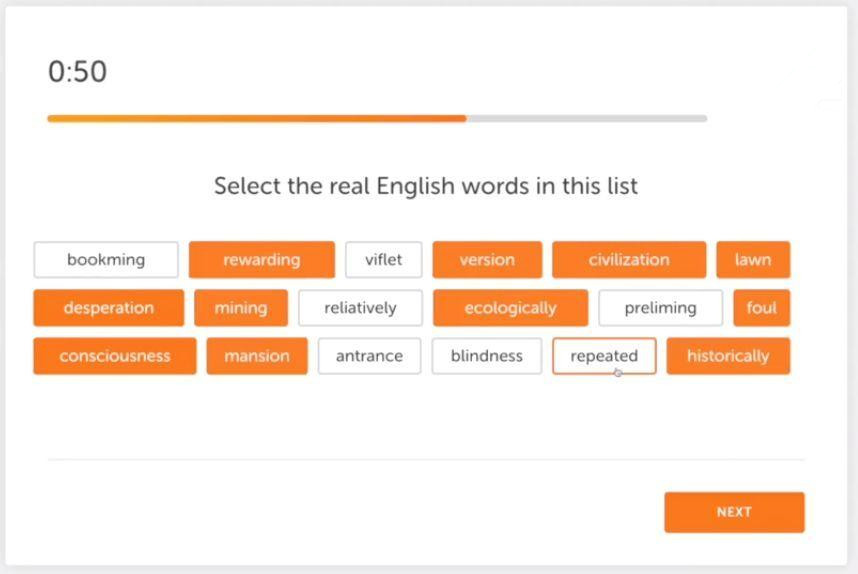
Task: Deselect the word 'historically'
Action: (x=728, y=356)
